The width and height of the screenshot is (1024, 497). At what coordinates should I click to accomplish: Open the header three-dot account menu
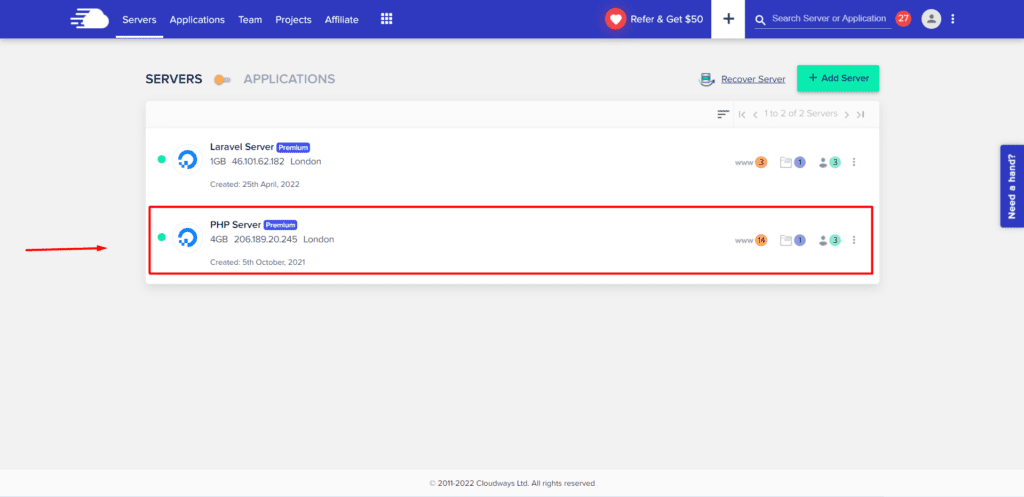953,19
